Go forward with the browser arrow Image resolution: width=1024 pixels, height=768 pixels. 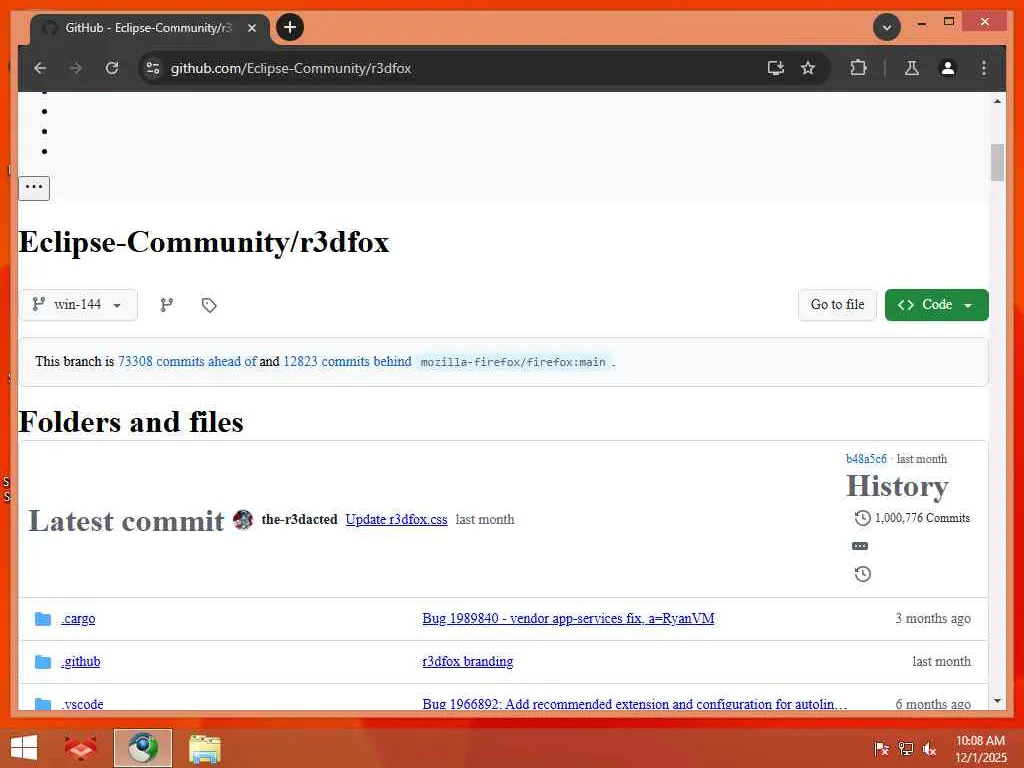(x=76, y=68)
